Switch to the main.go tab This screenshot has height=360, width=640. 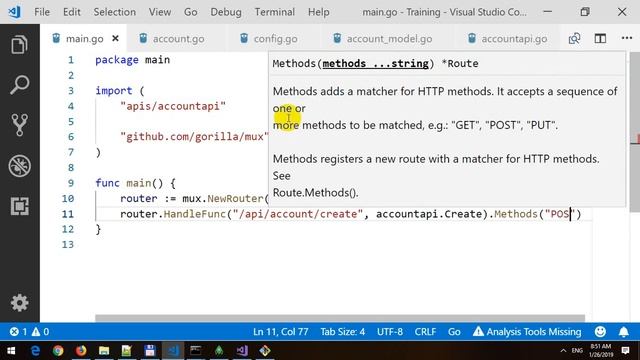coord(84,38)
